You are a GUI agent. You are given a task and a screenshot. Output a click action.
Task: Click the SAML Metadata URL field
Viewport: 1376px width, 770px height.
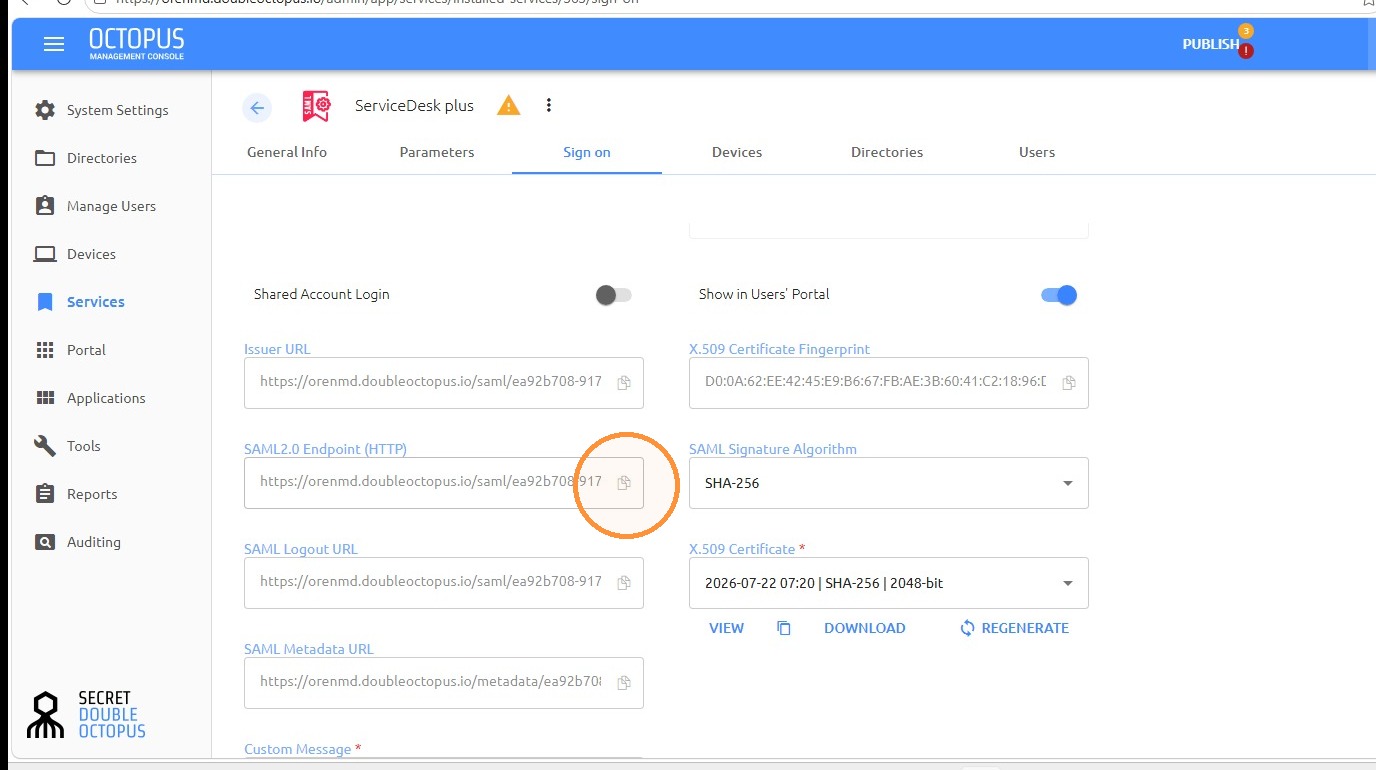point(444,683)
